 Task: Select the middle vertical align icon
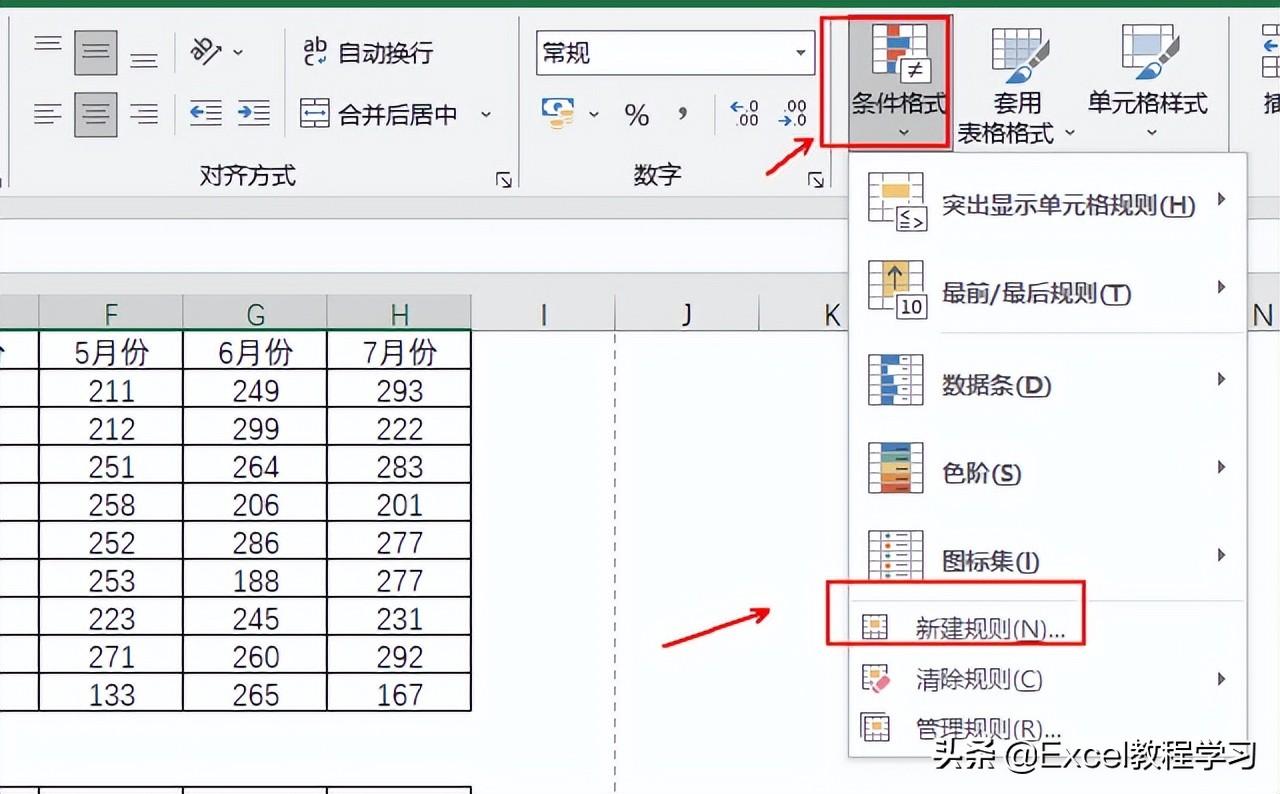pos(96,52)
